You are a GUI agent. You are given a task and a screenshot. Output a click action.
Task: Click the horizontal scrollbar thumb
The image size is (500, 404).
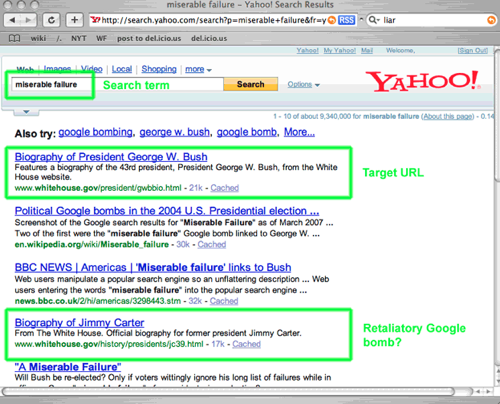[229, 391]
